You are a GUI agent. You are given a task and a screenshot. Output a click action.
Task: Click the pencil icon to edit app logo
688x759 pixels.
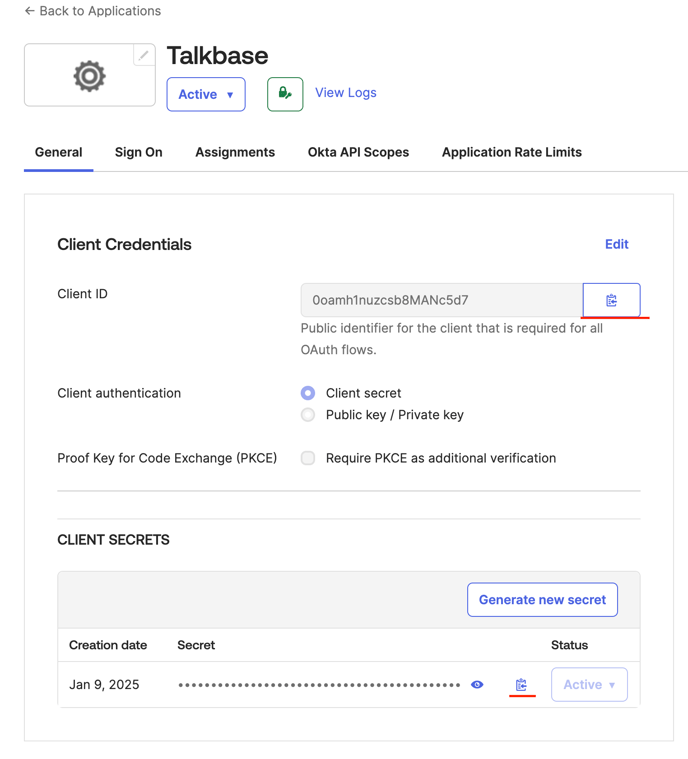(144, 55)
